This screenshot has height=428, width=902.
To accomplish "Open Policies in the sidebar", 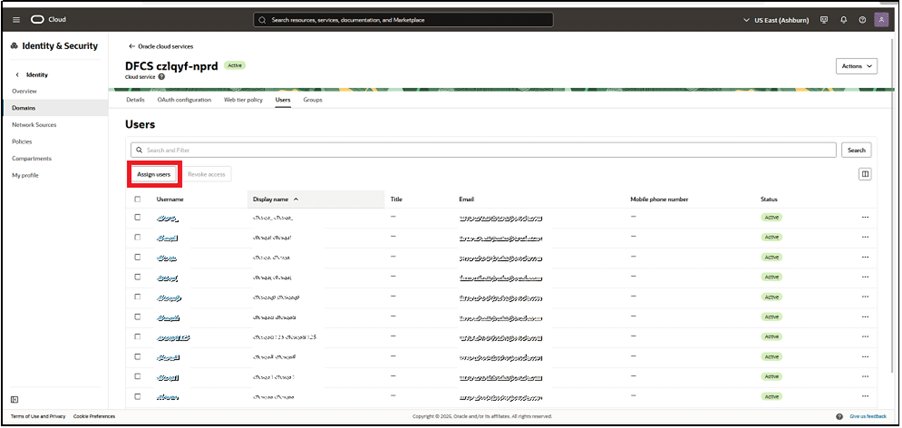I will (22, 142).
